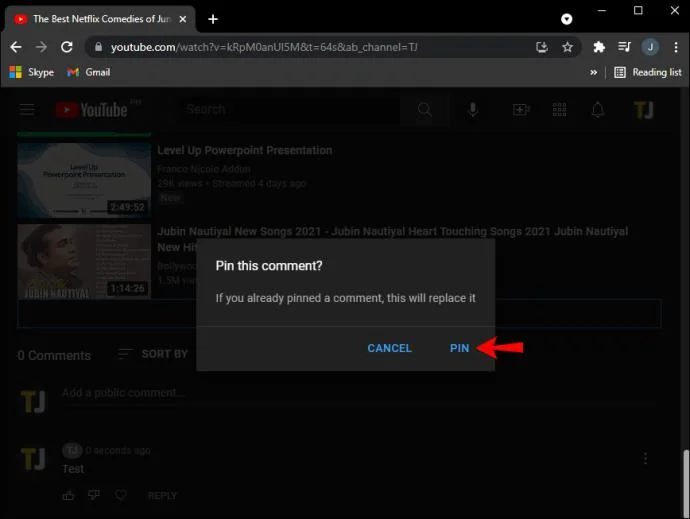This screenshot has height=519, width=690.
Task: Open the Level Up Powerpoint Presentation thumbnail
Action: click(x=84, y=180)
